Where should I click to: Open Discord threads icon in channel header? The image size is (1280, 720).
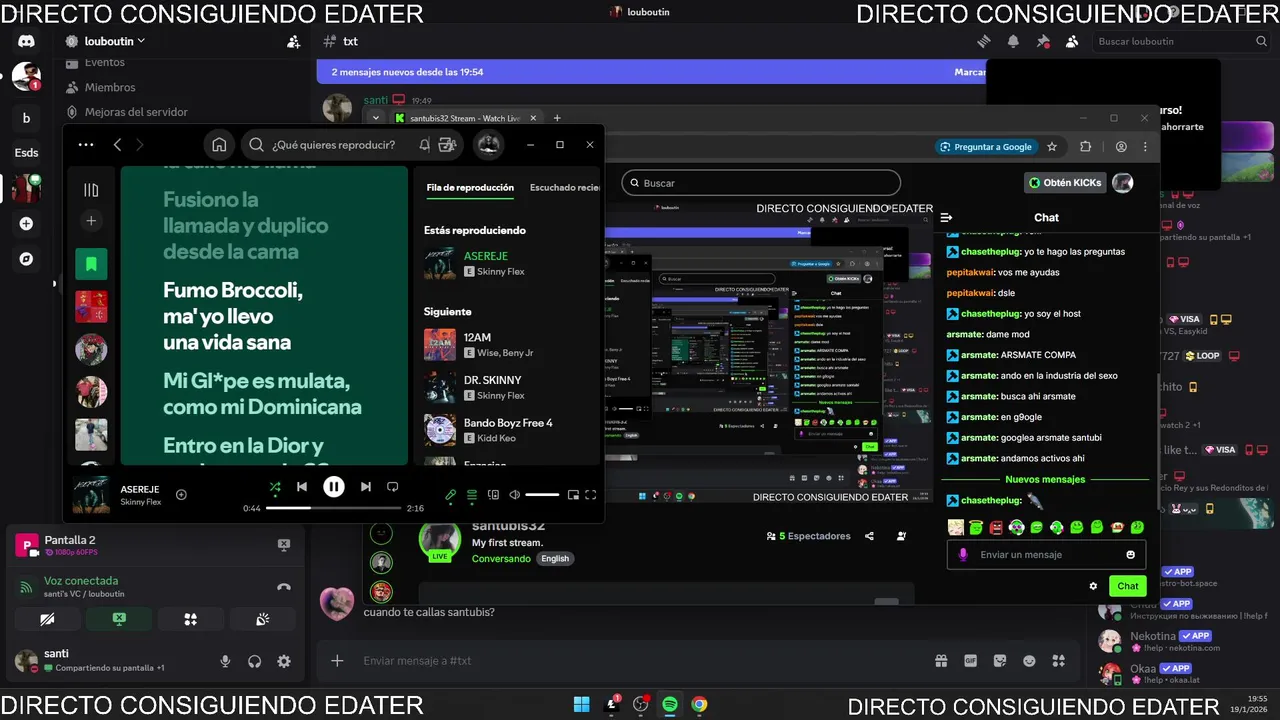[984, 41]
